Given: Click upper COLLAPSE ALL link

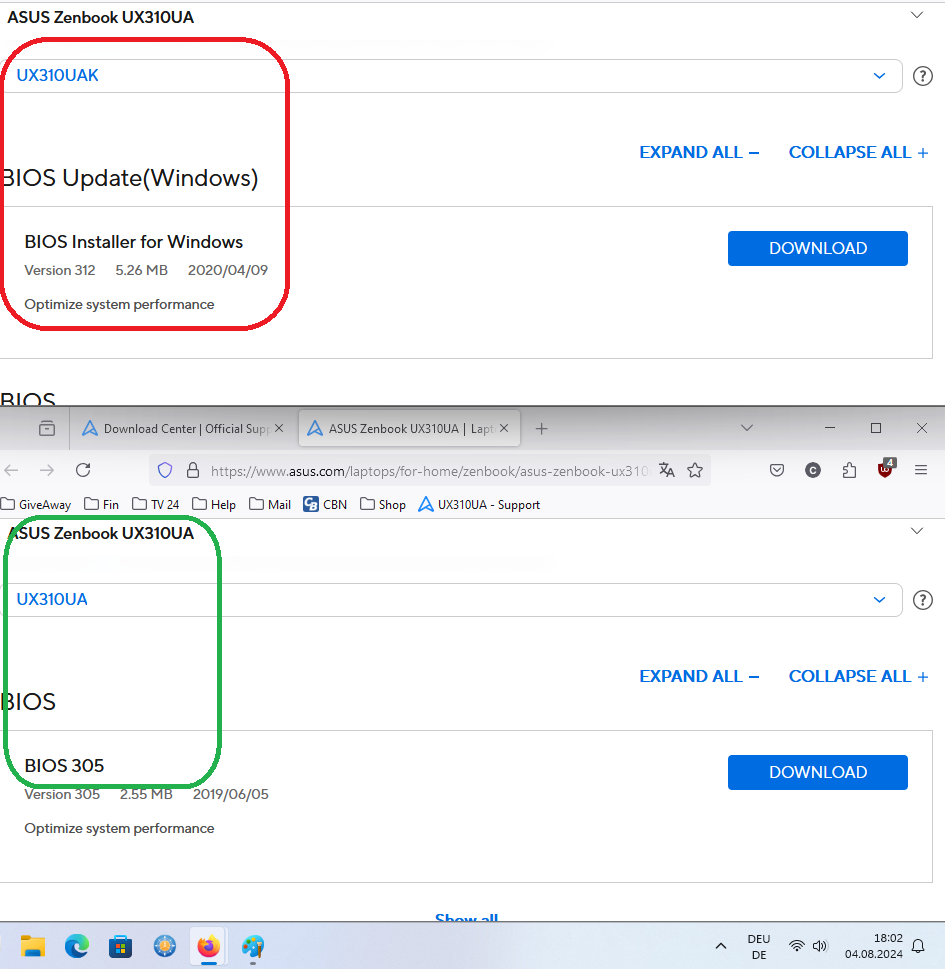Looking at the screenshot, I should (858, 152).
